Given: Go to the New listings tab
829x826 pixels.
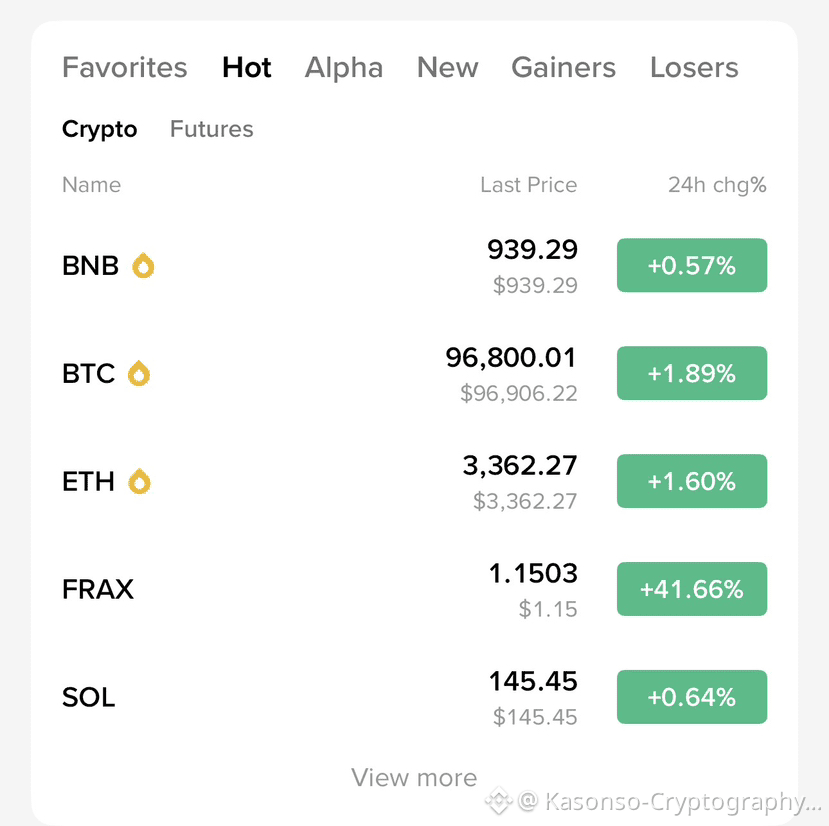Looking at the screenshot, I should [447, 68].
